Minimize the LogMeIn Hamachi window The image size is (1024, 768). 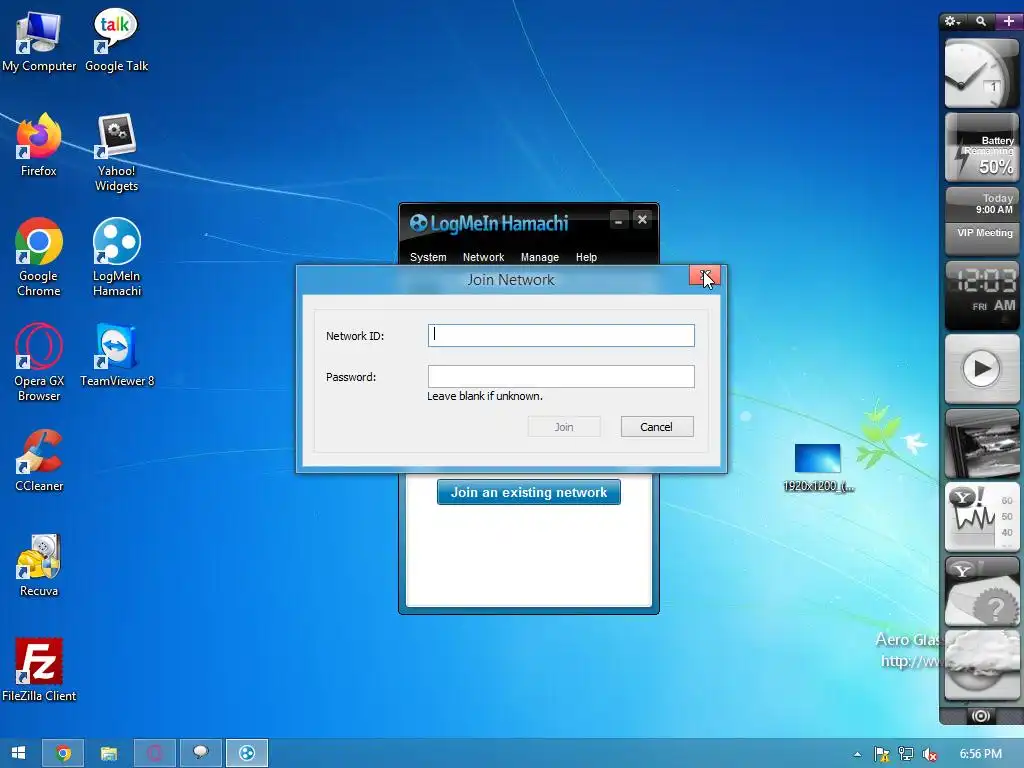pyautogui.click(x=618, y=221)
